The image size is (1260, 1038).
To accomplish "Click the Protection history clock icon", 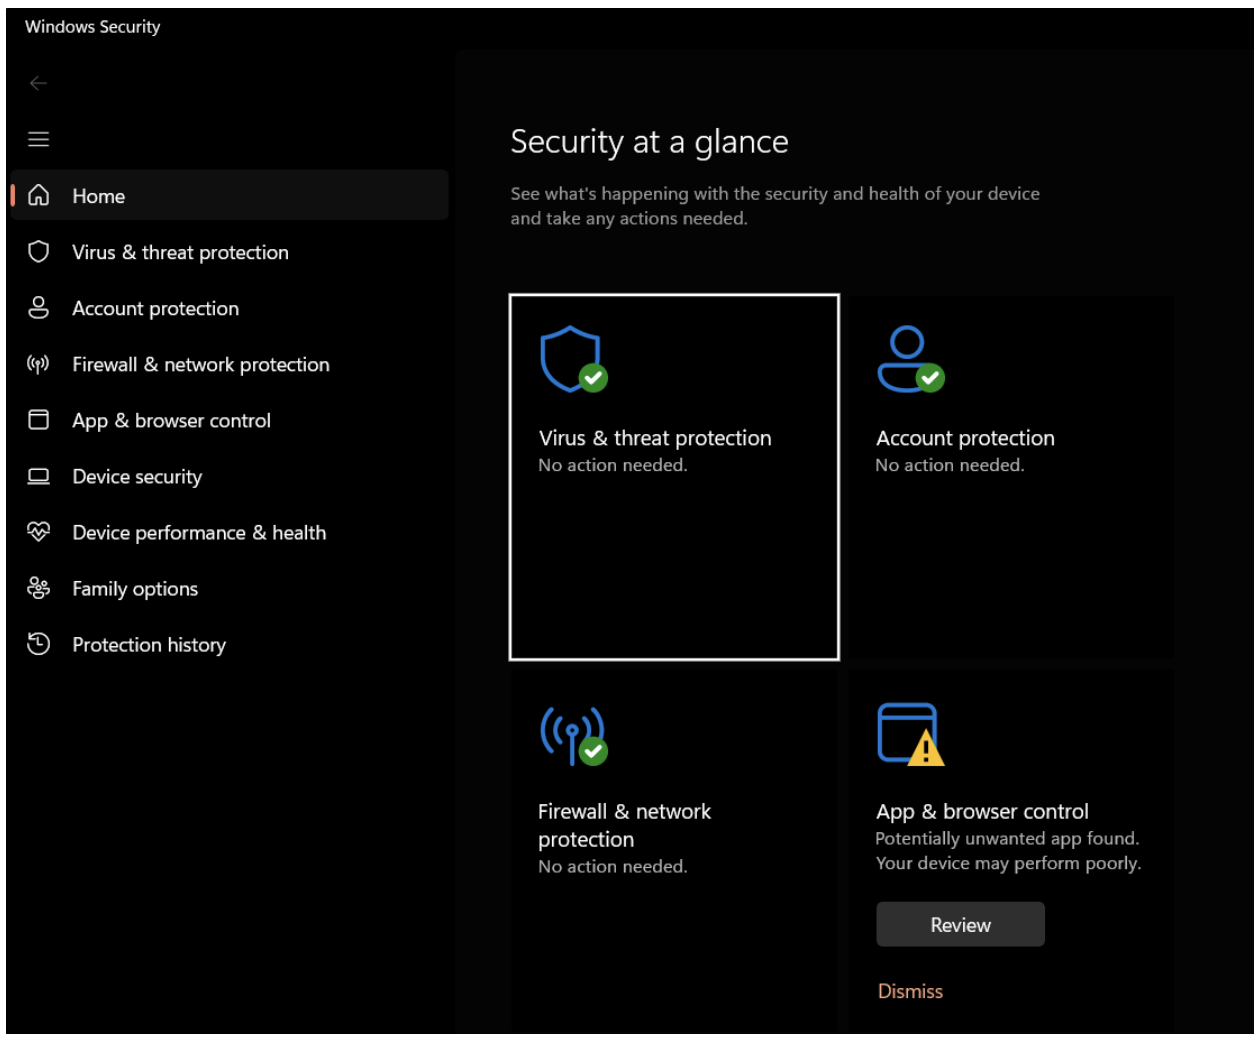I will 40,644.
